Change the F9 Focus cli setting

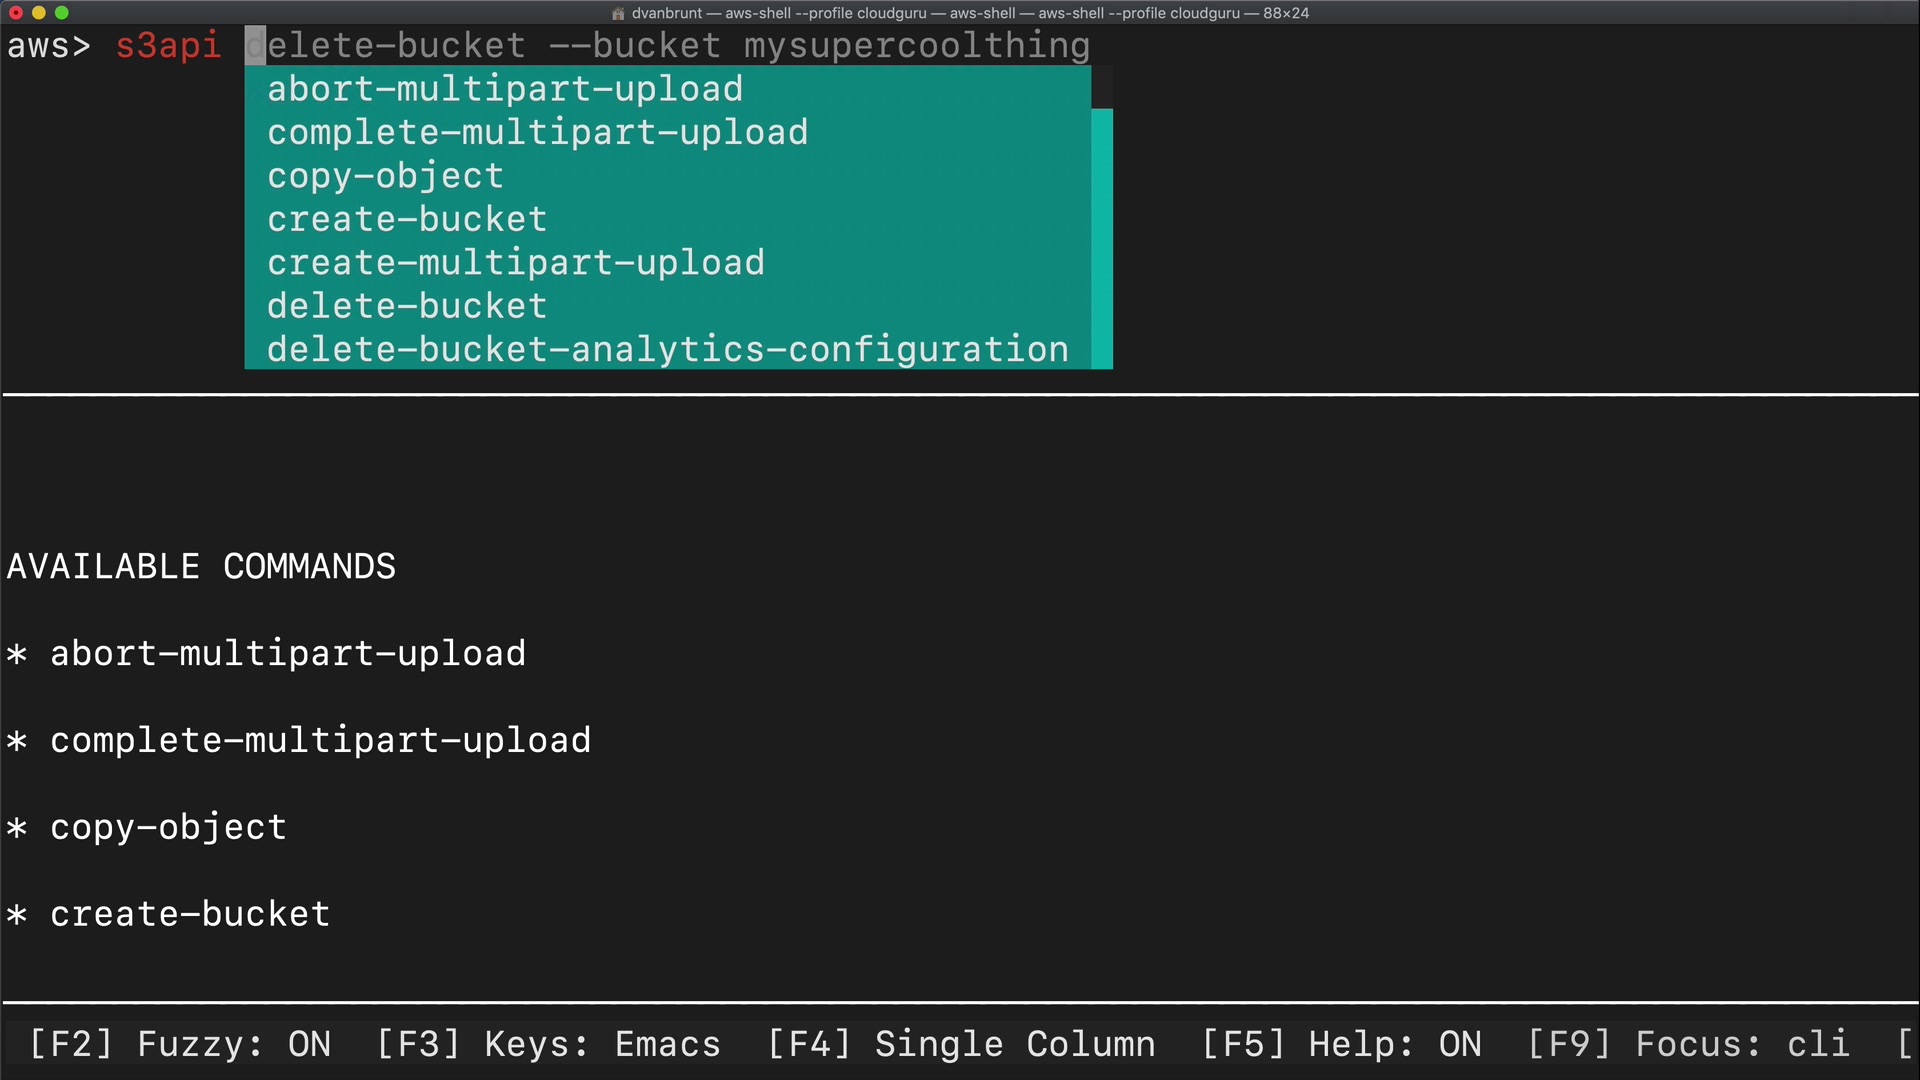click(x=1688, y=1044)
